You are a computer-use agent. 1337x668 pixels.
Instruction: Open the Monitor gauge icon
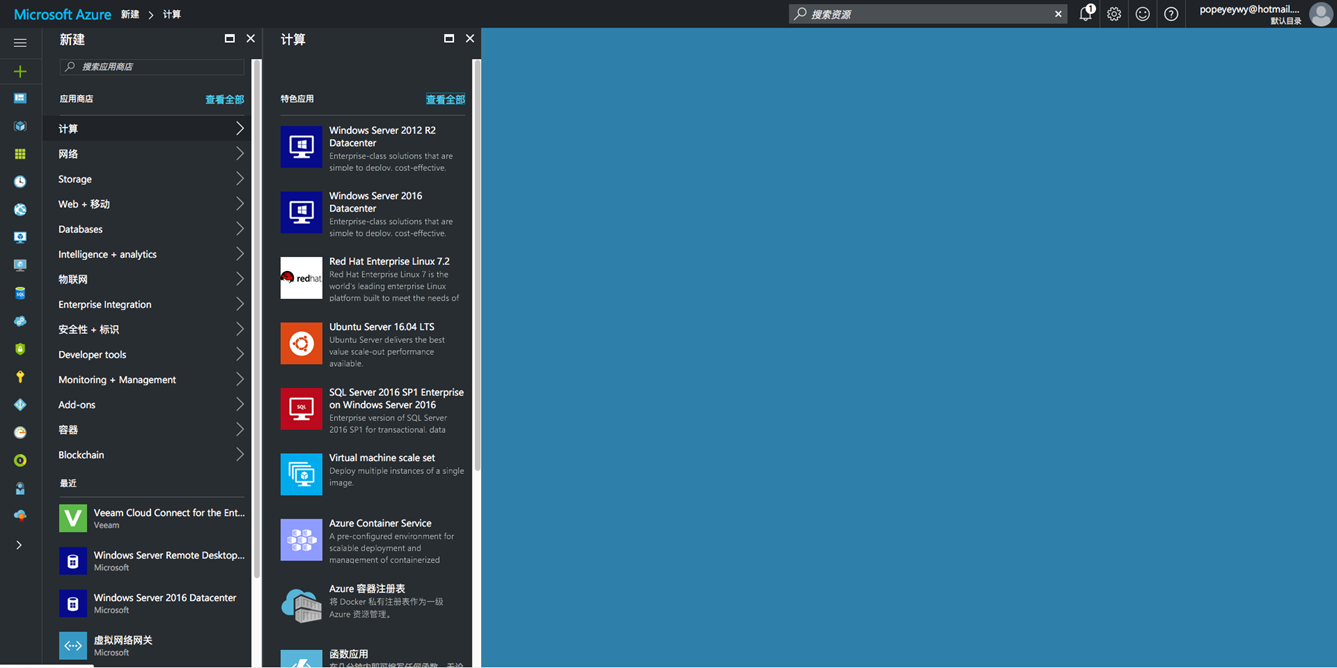point(20,433)
